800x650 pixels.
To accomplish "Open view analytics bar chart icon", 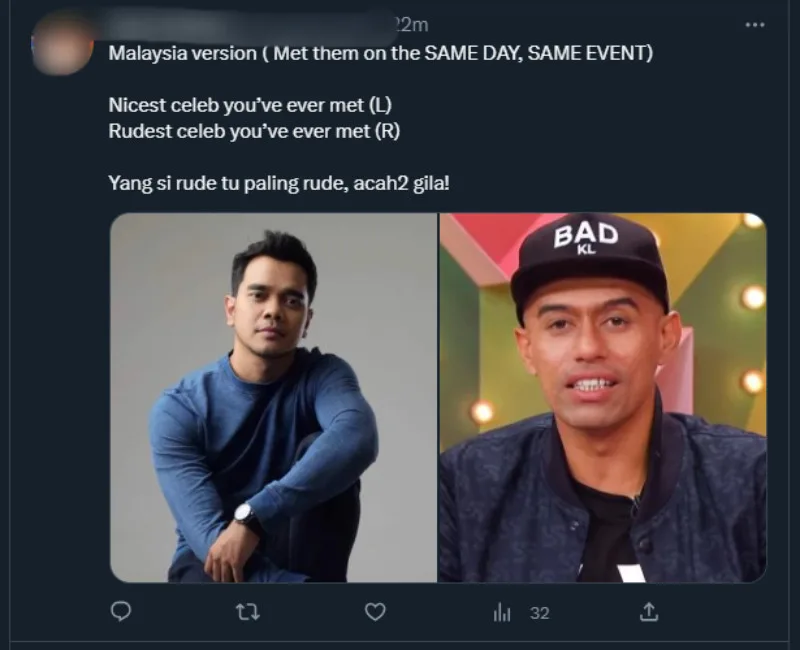I will (502, 612).
